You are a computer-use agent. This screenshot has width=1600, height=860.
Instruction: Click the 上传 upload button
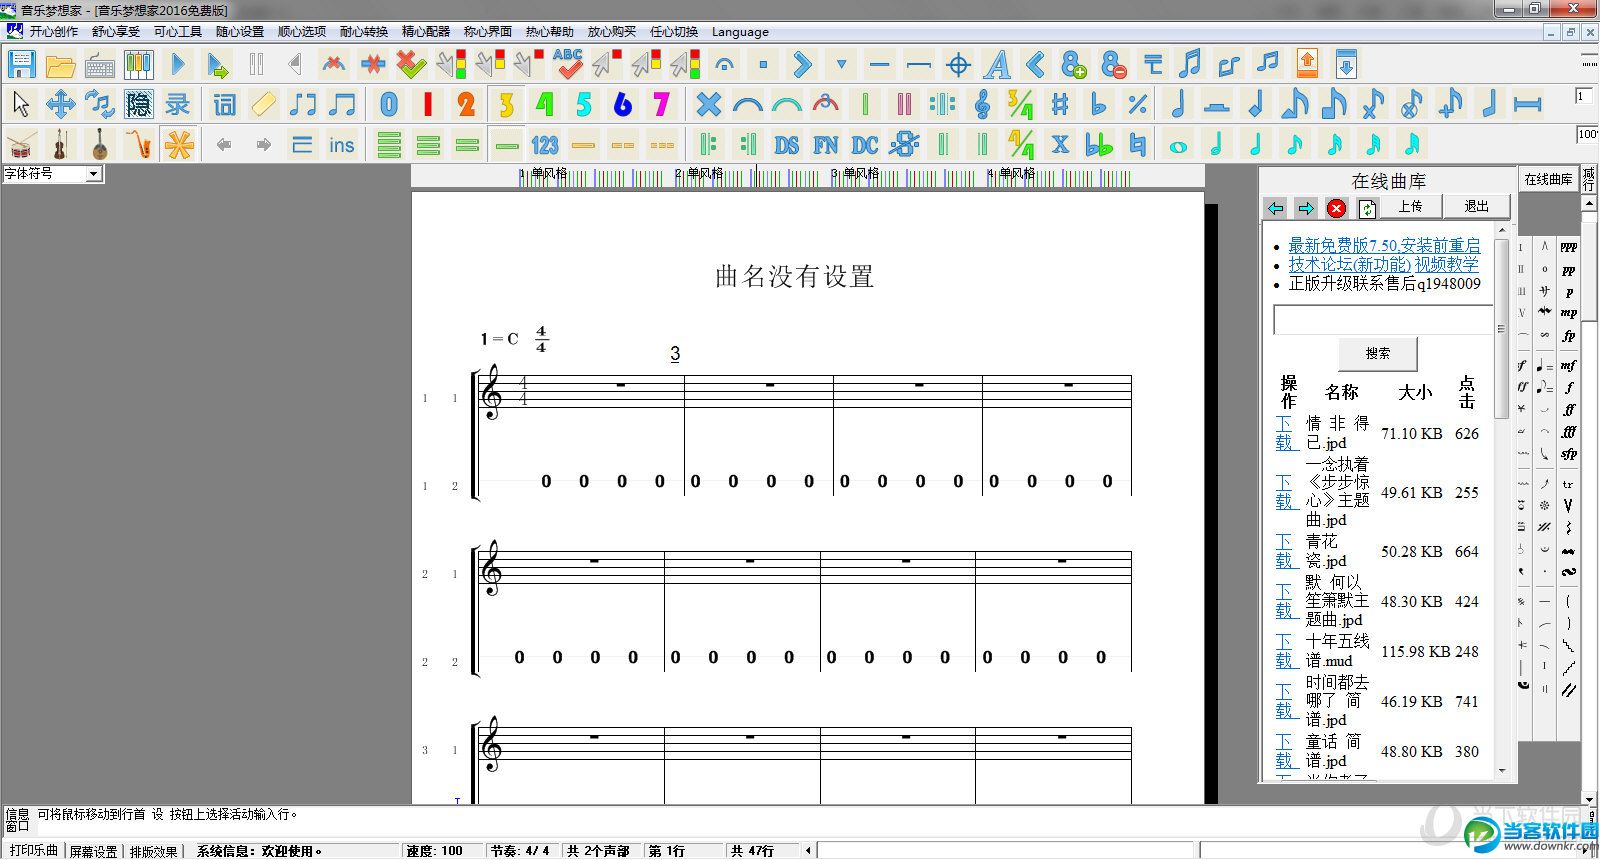pos(1410,207)
